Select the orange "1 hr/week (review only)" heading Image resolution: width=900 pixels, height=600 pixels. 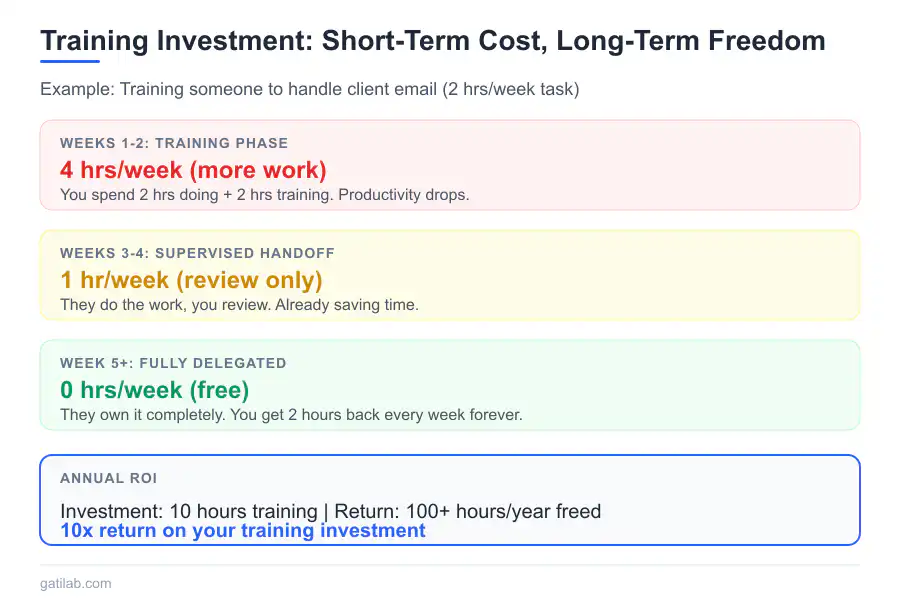tap(191, 280)
